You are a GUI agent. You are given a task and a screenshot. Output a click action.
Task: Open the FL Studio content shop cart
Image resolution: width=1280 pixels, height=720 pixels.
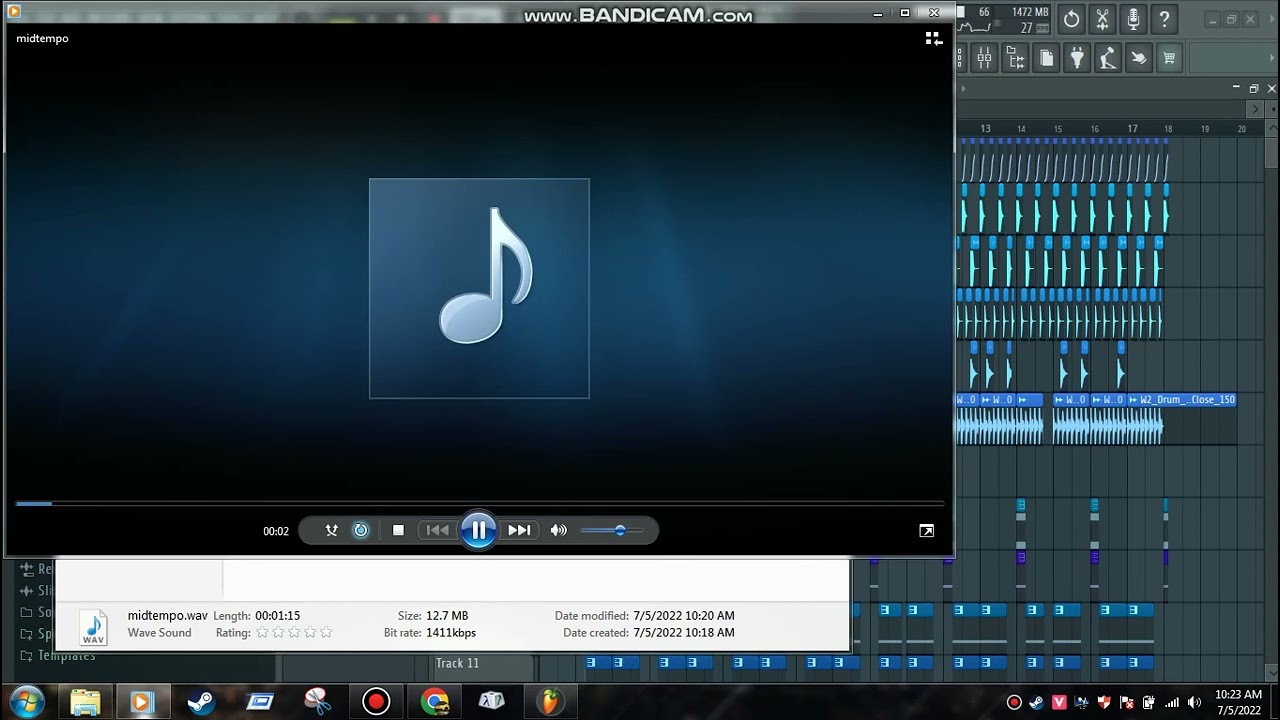pos(1169,58)
